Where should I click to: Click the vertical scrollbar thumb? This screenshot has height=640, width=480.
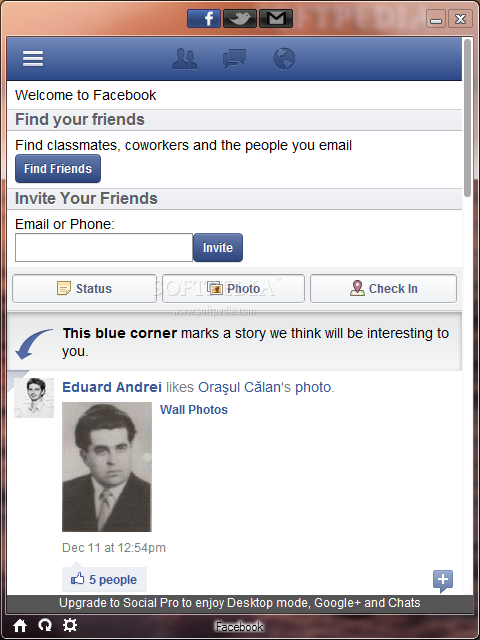468,118
